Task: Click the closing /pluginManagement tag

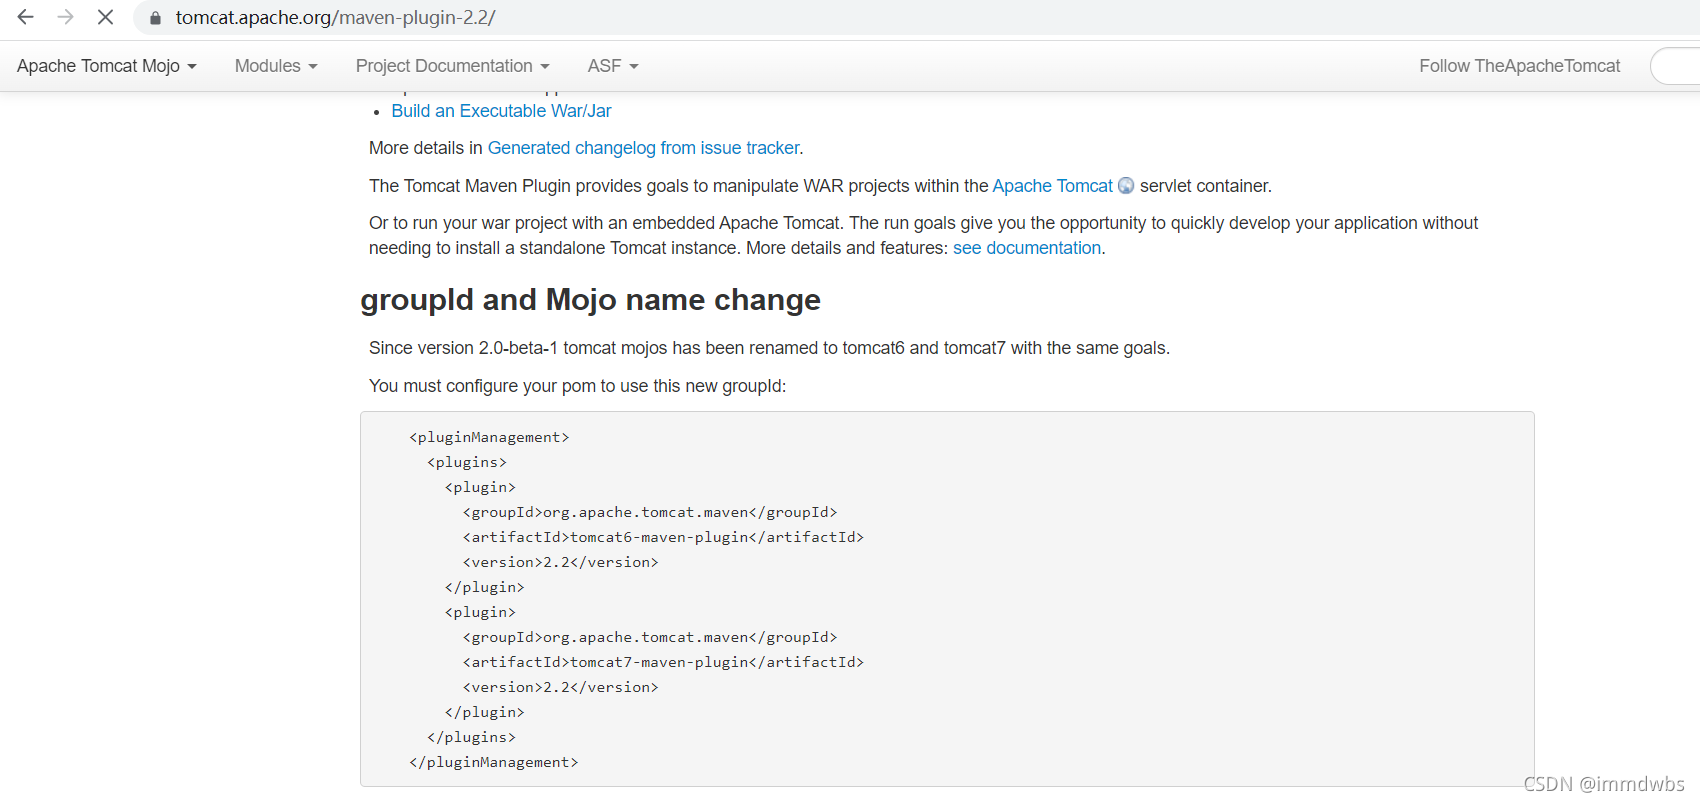Action: point(493,762)
